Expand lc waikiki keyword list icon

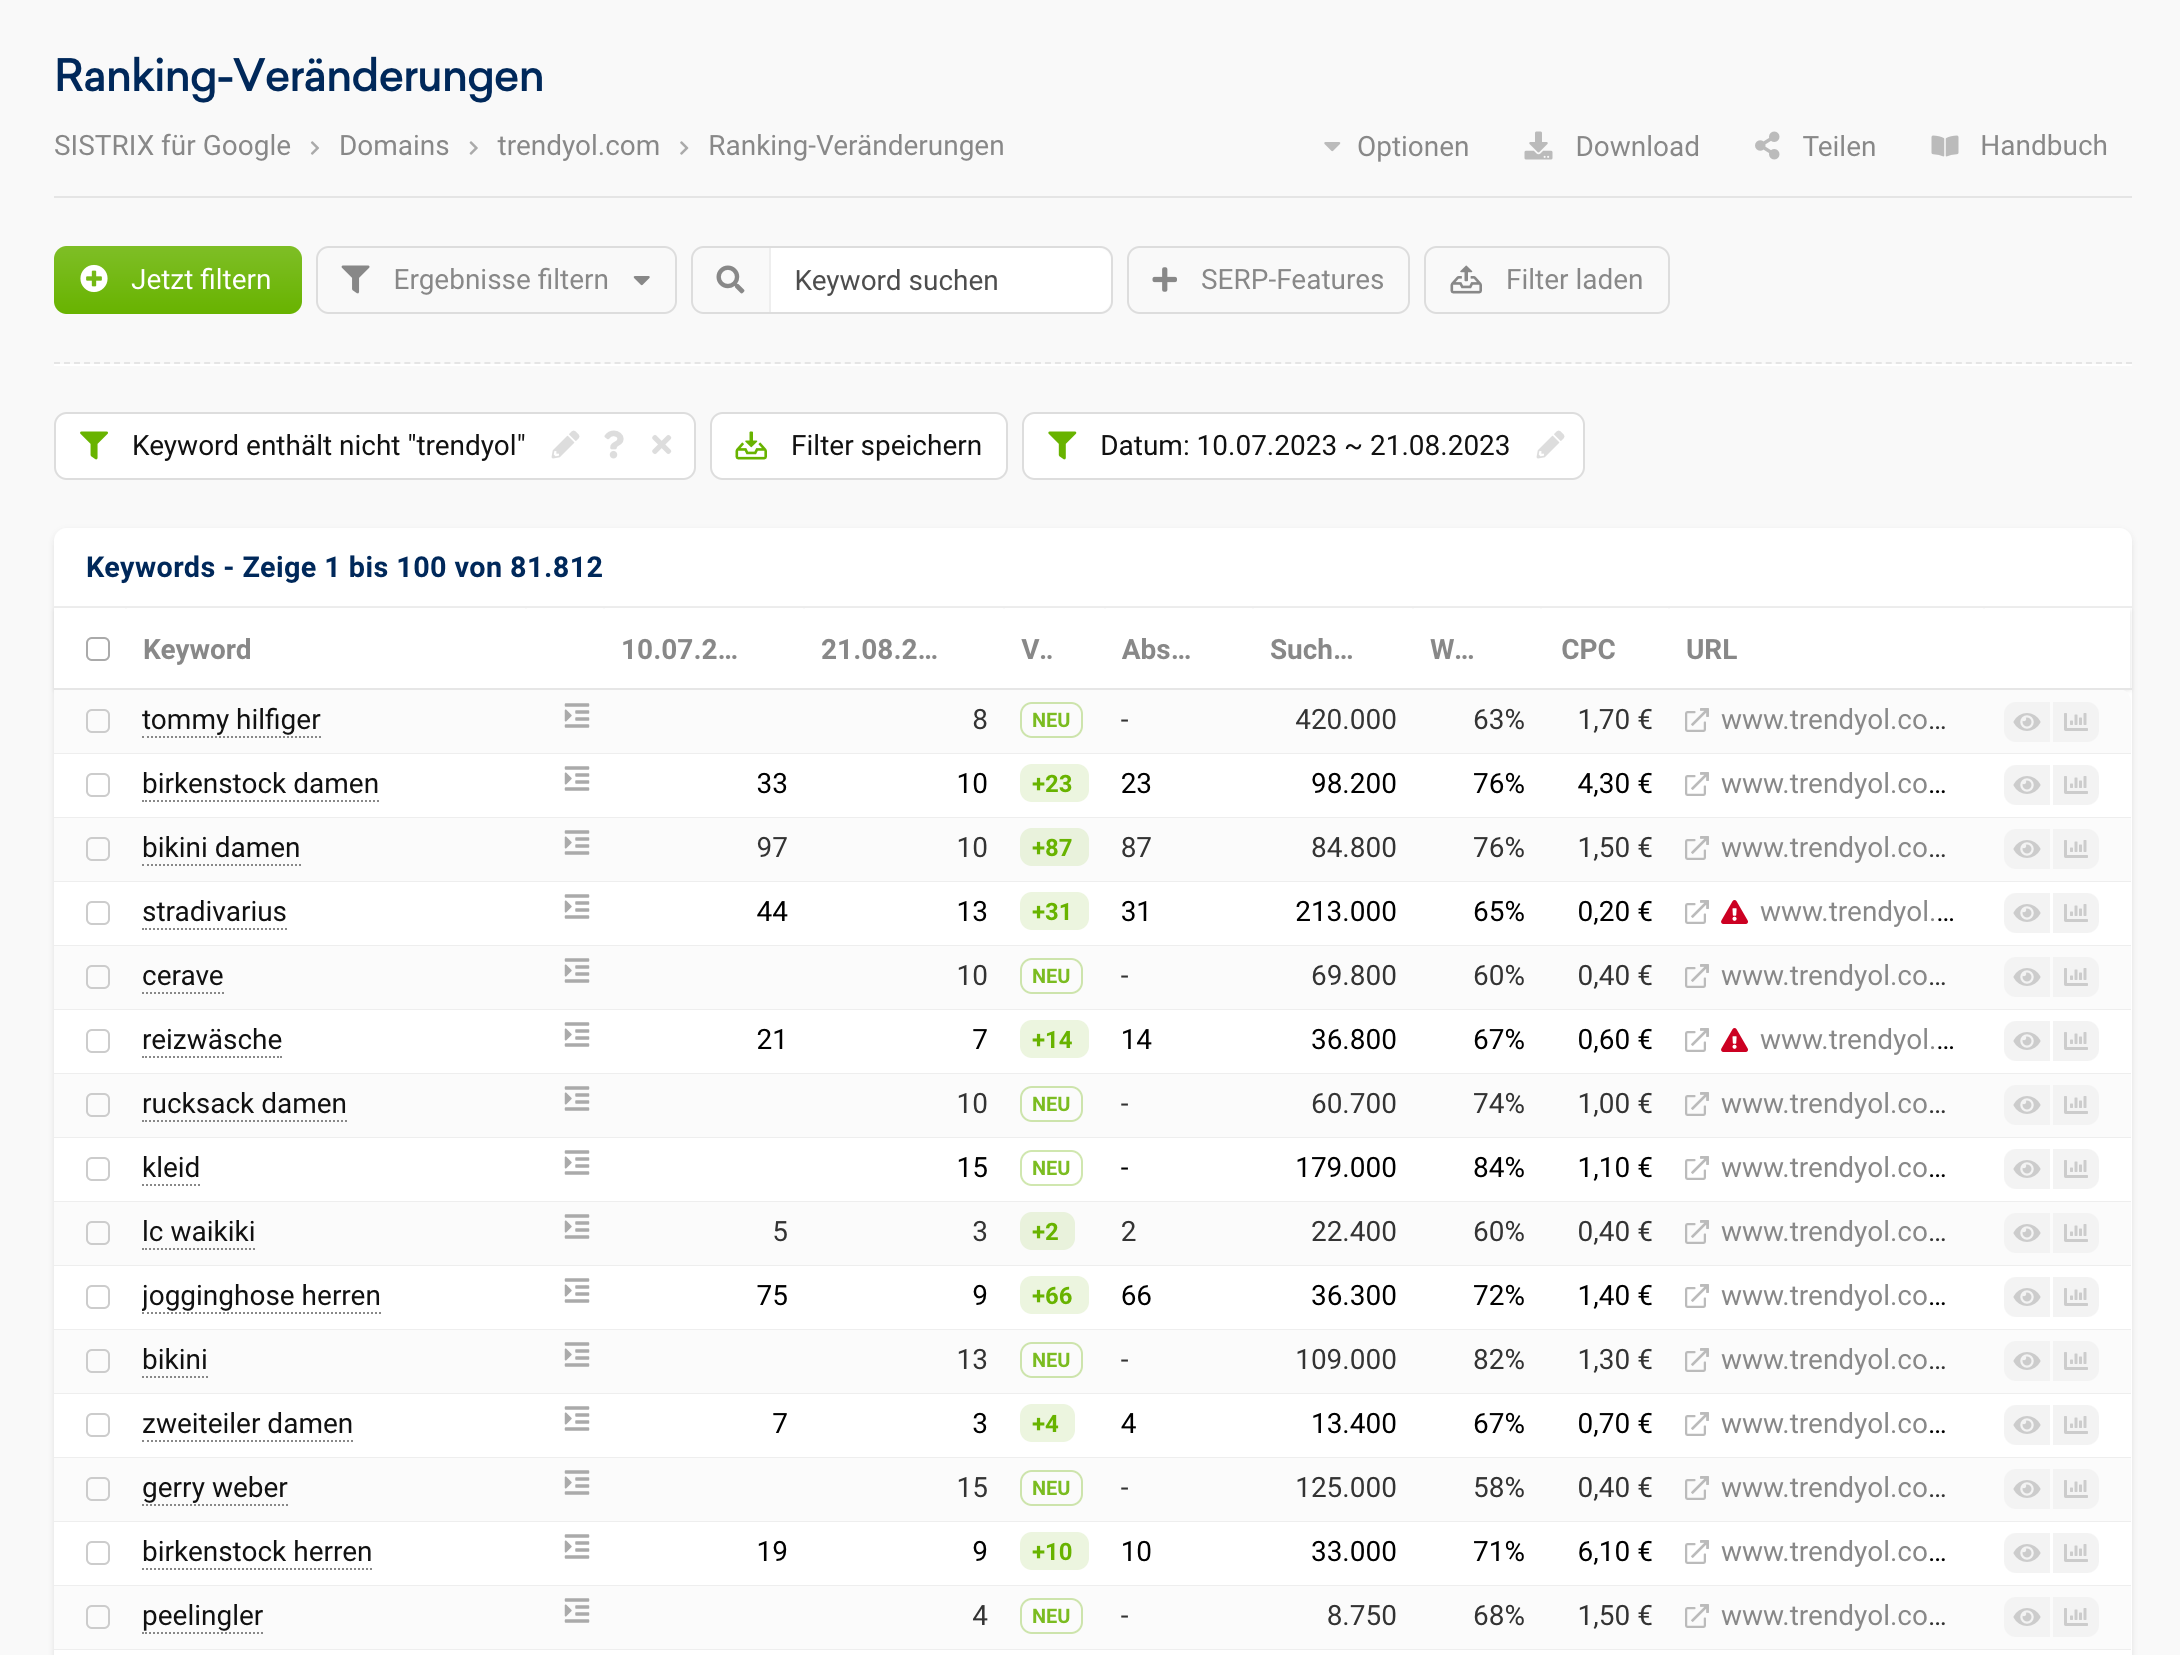[577, 1228]
